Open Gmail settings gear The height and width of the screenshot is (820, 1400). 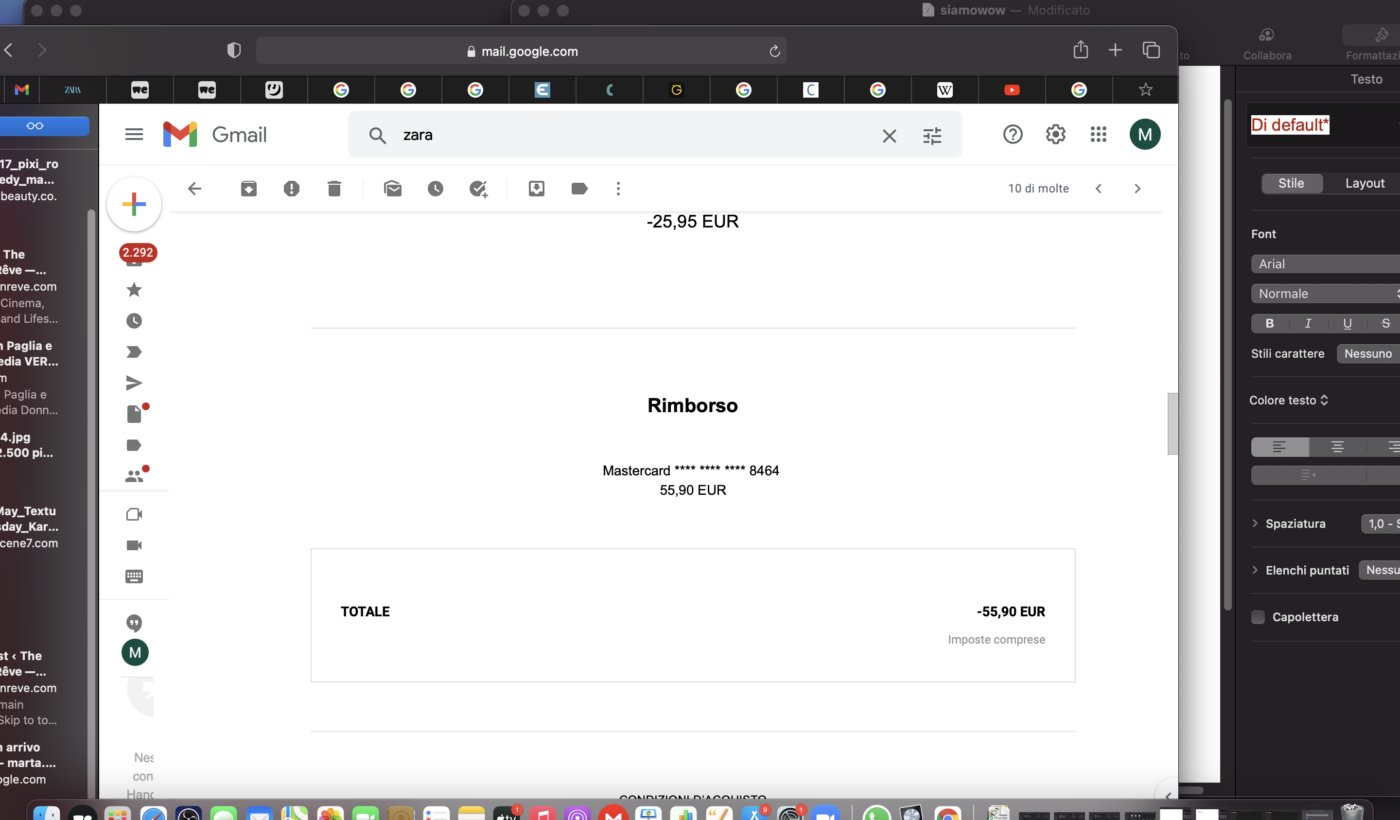[x=1056, y=134]
